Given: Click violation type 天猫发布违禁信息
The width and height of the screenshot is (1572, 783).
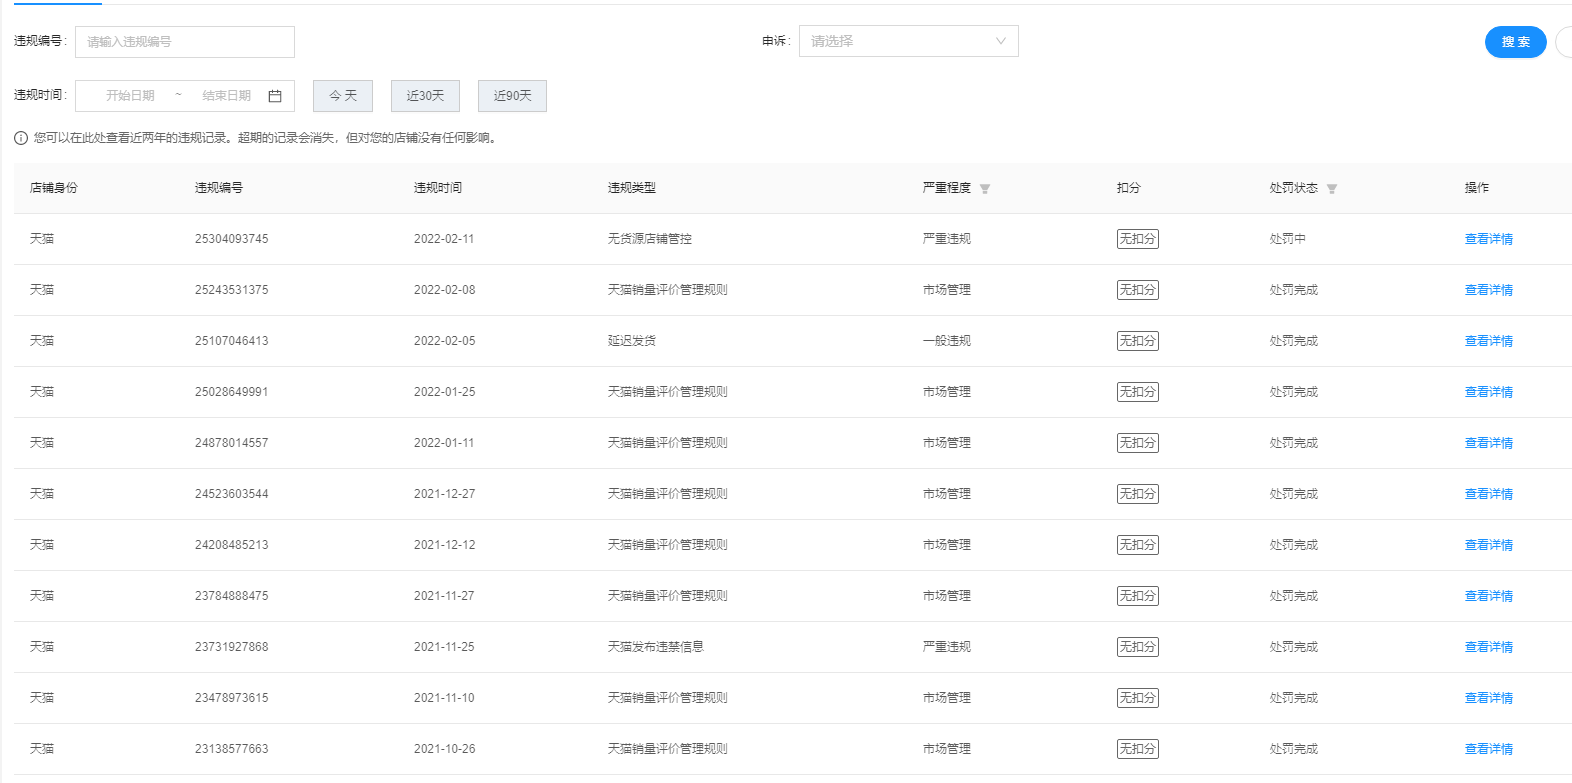Looking at the screenshot, I should click(x=656, y=647).
